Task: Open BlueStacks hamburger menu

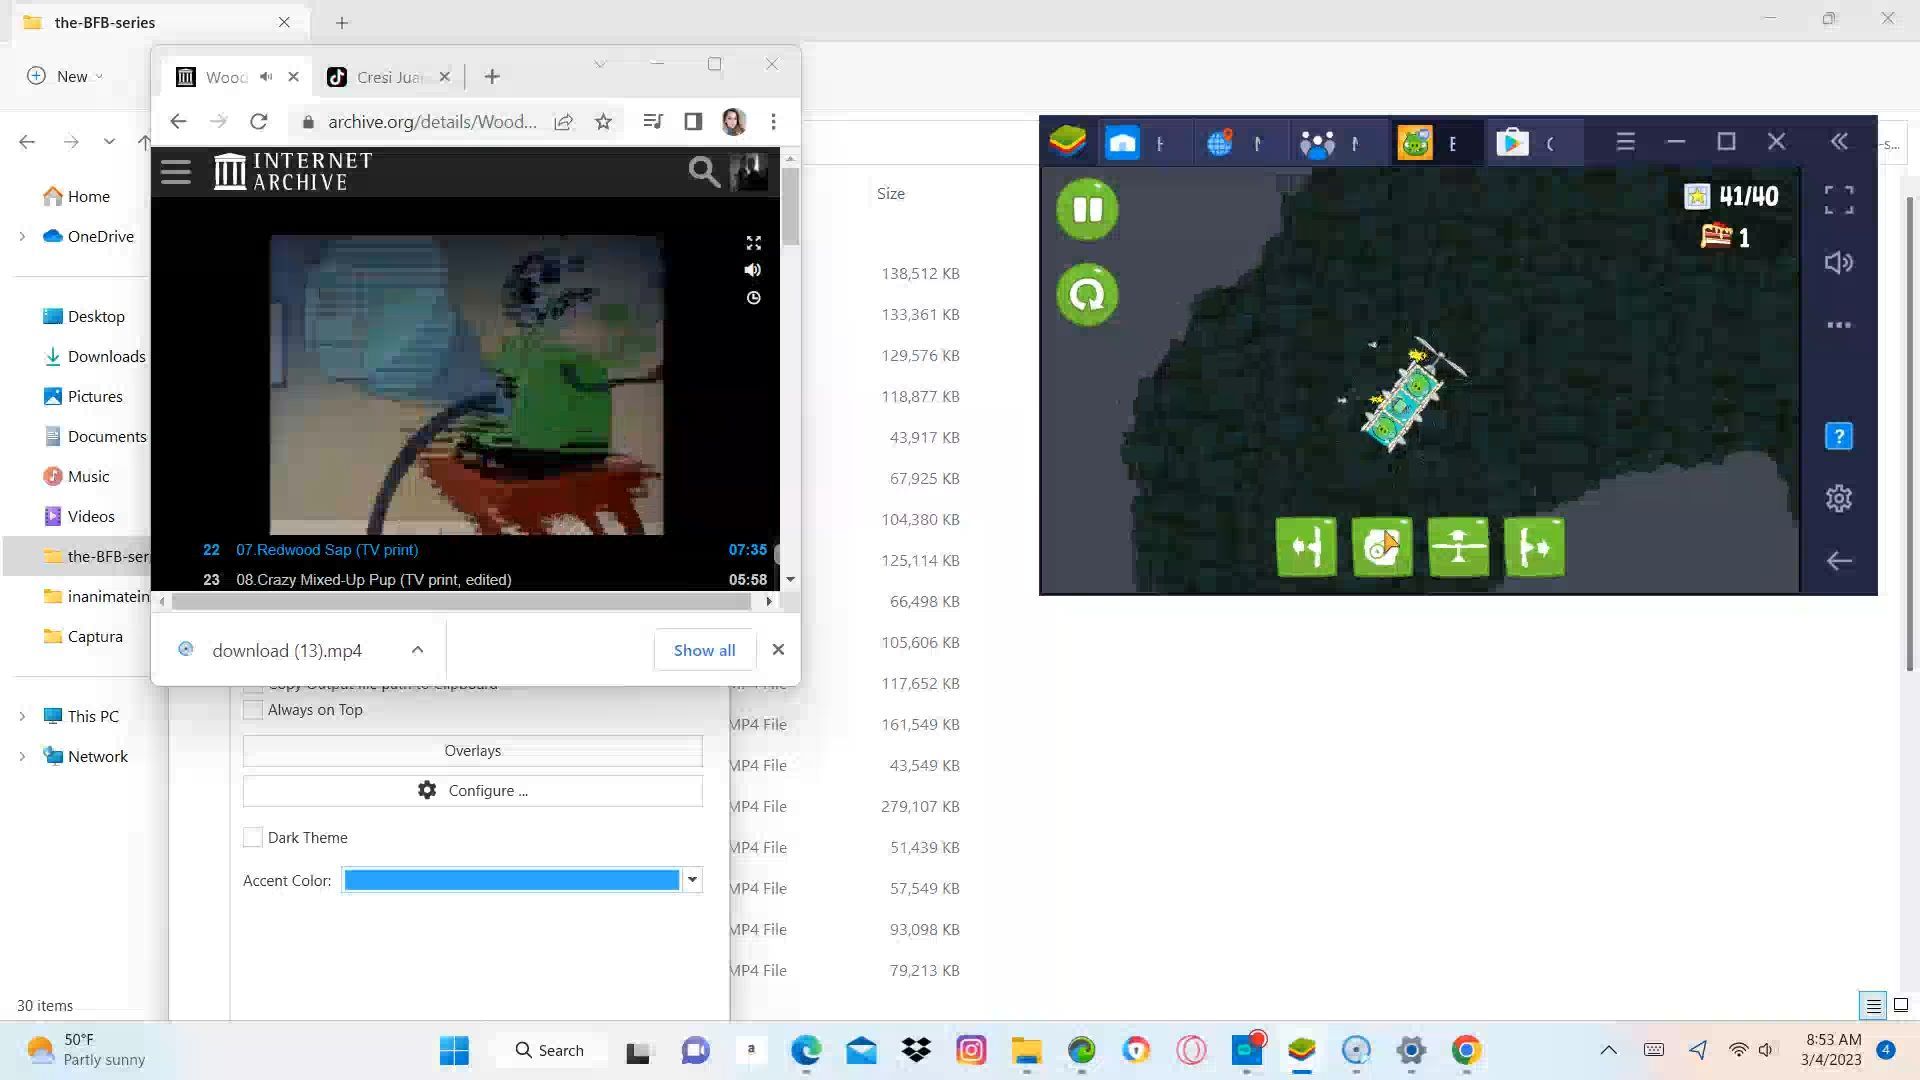Action: (1625, 142)
